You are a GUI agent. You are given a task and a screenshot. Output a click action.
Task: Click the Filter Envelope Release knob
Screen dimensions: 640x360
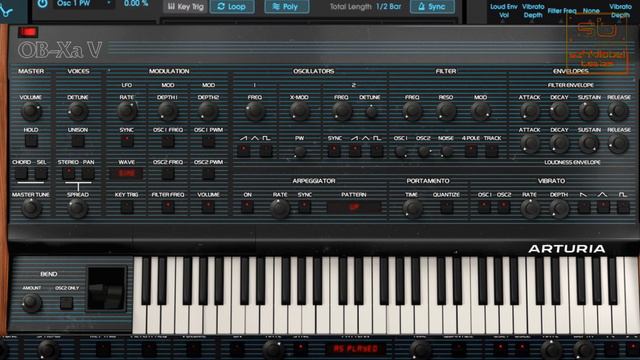[x=619, y=111]
